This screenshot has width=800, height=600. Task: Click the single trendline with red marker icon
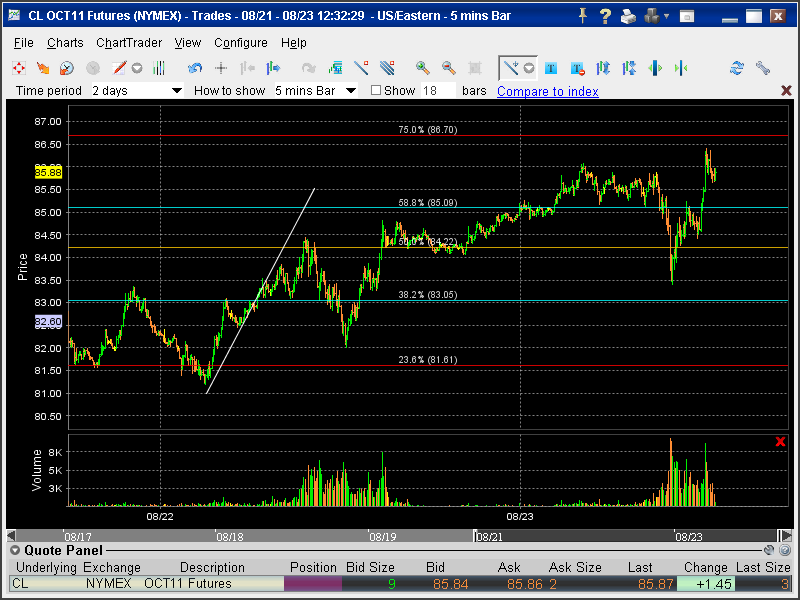361,68
